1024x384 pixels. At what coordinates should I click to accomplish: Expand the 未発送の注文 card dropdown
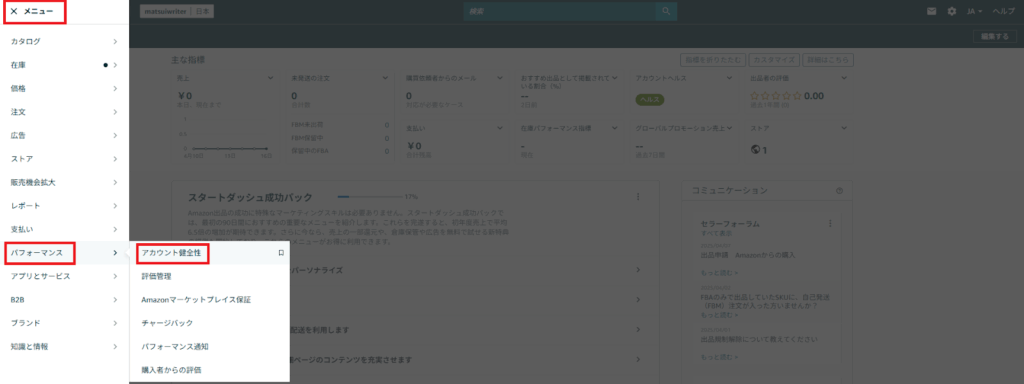pyautogui.click(x=385, y=78)
